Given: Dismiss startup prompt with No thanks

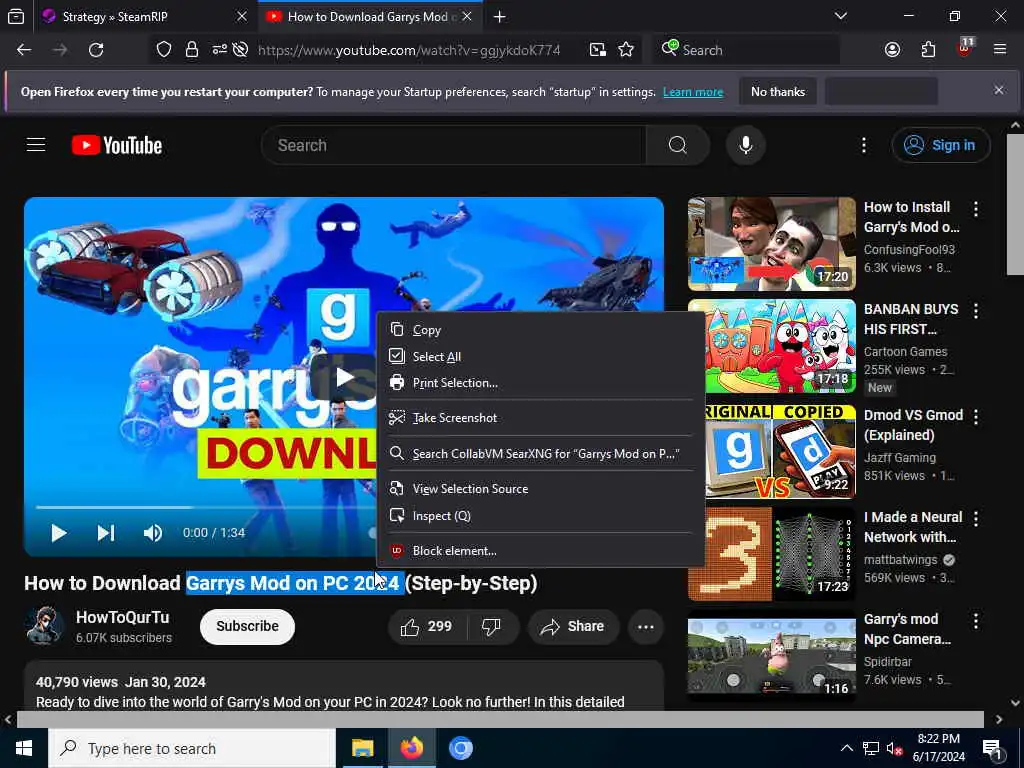Looking at the screenshot, I should tap(778, 92).
